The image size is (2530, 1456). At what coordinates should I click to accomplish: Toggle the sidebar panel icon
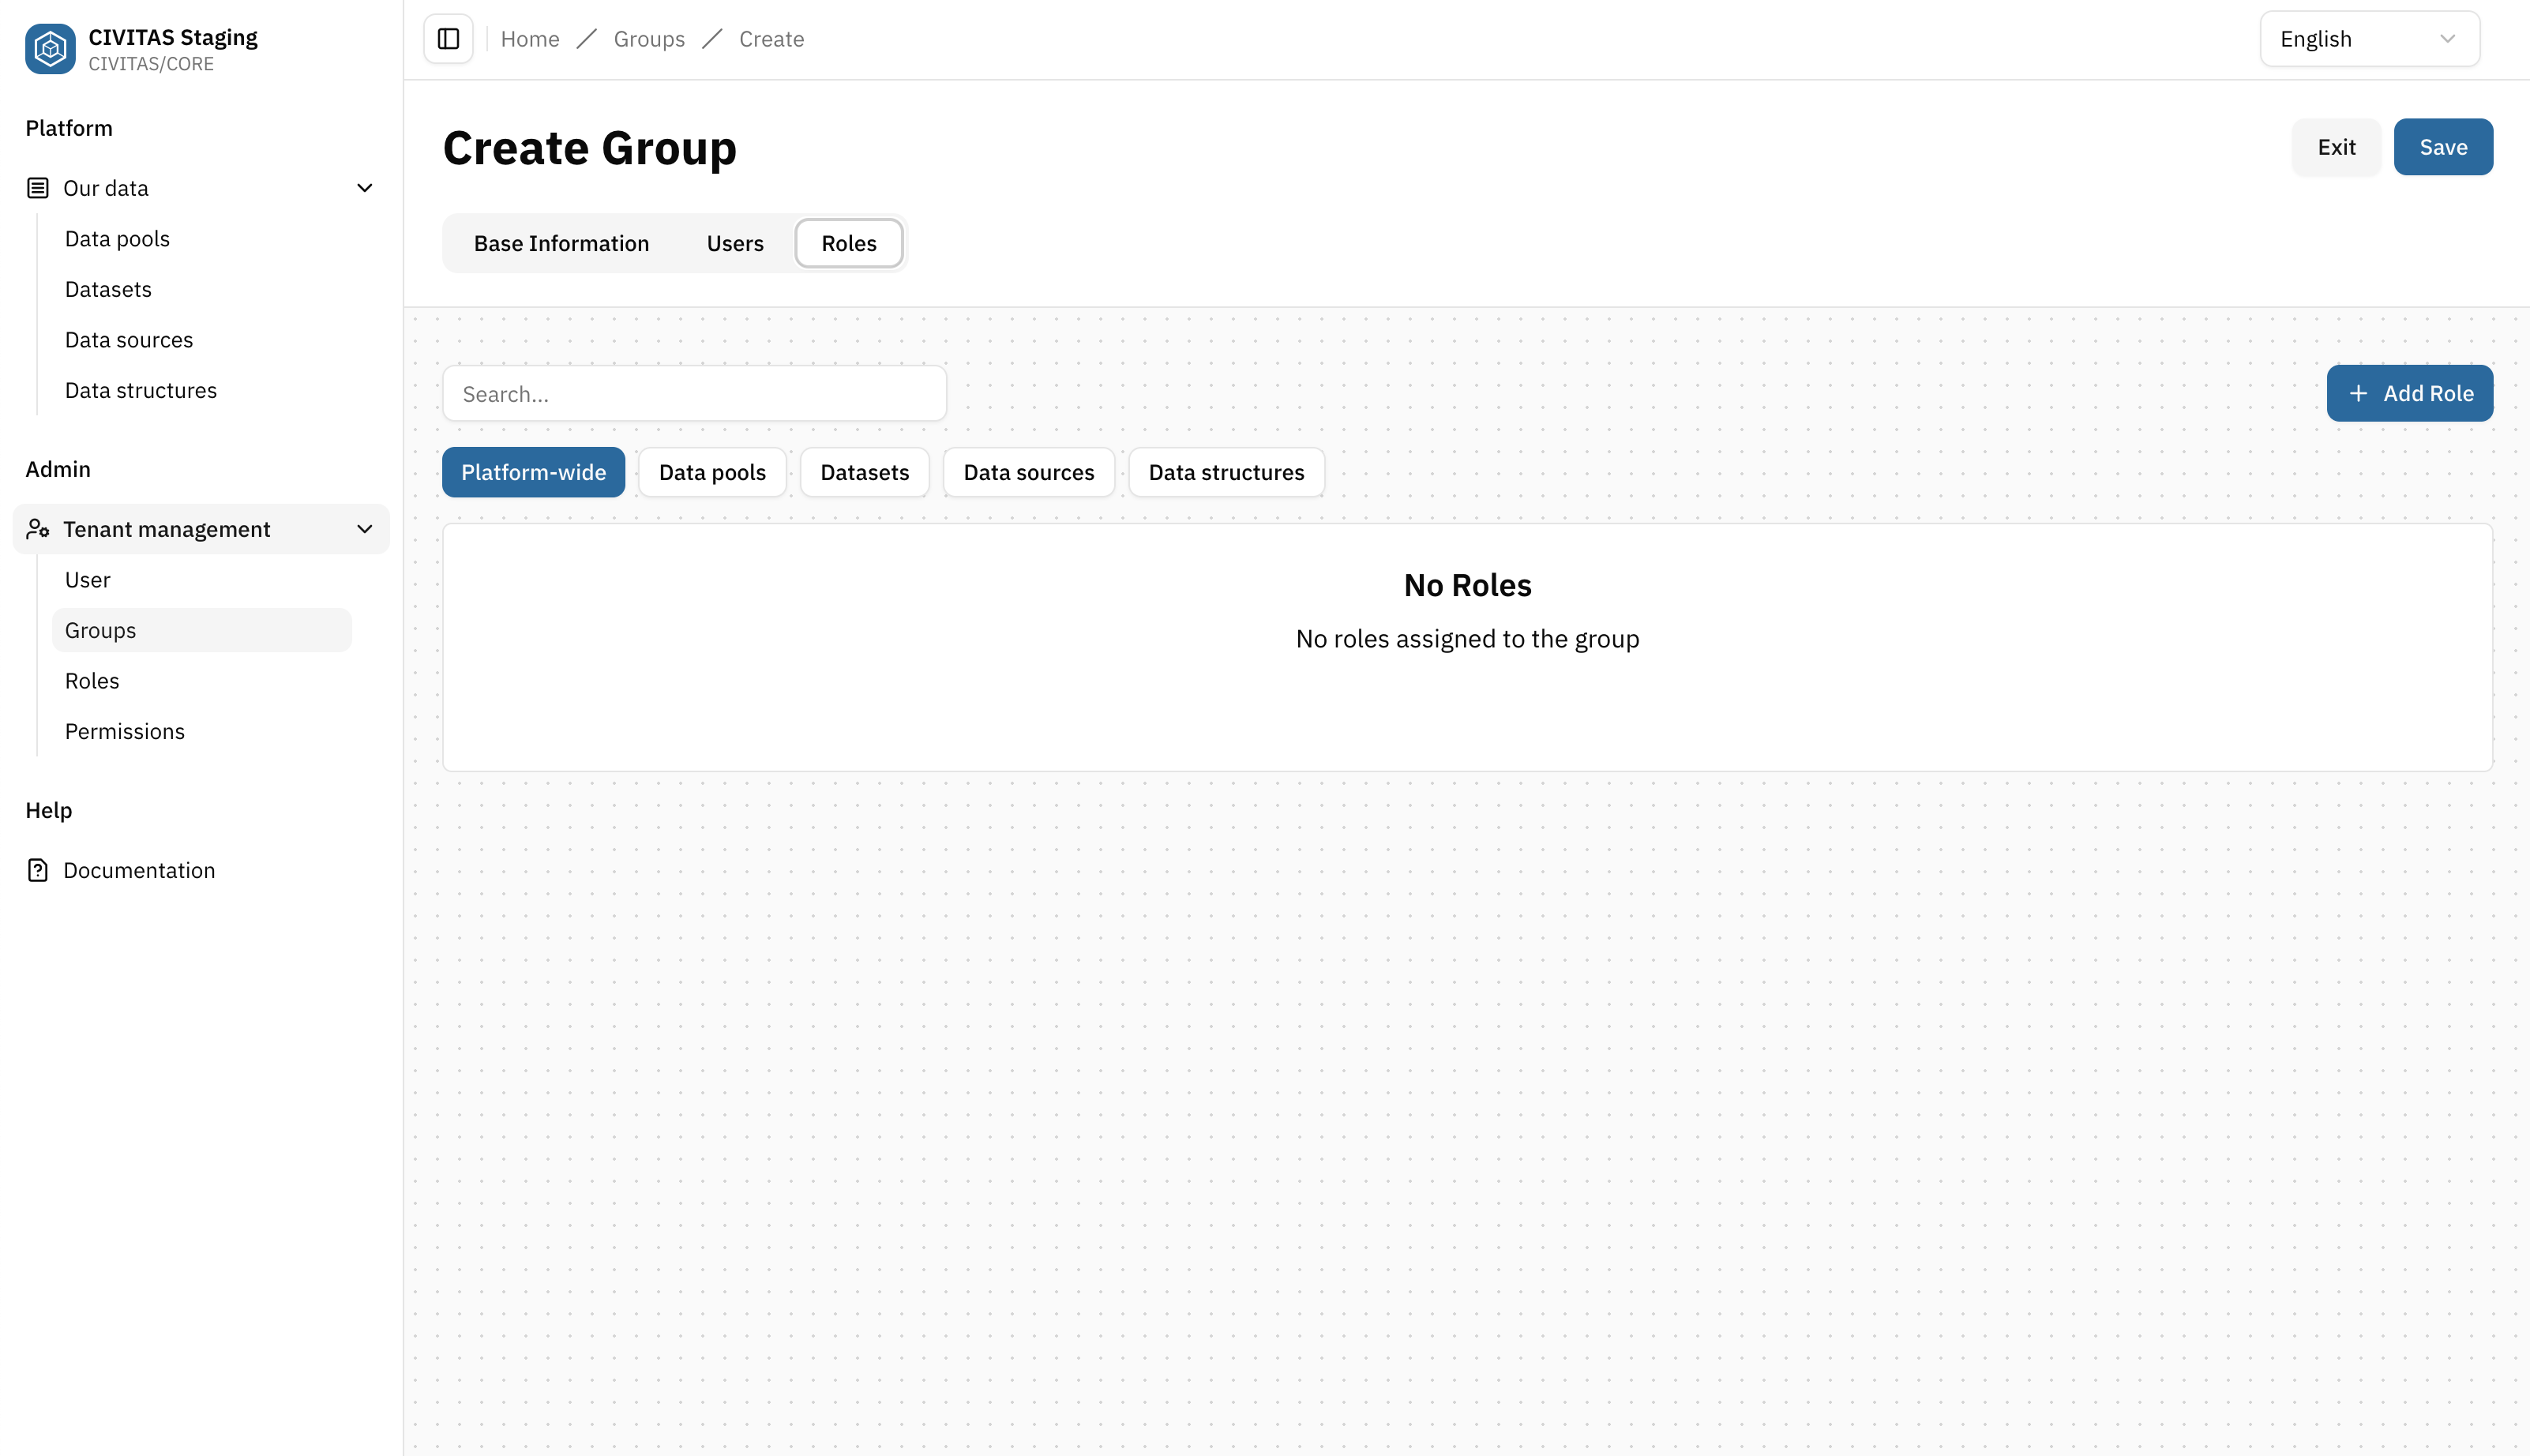(x=448, y=39)
